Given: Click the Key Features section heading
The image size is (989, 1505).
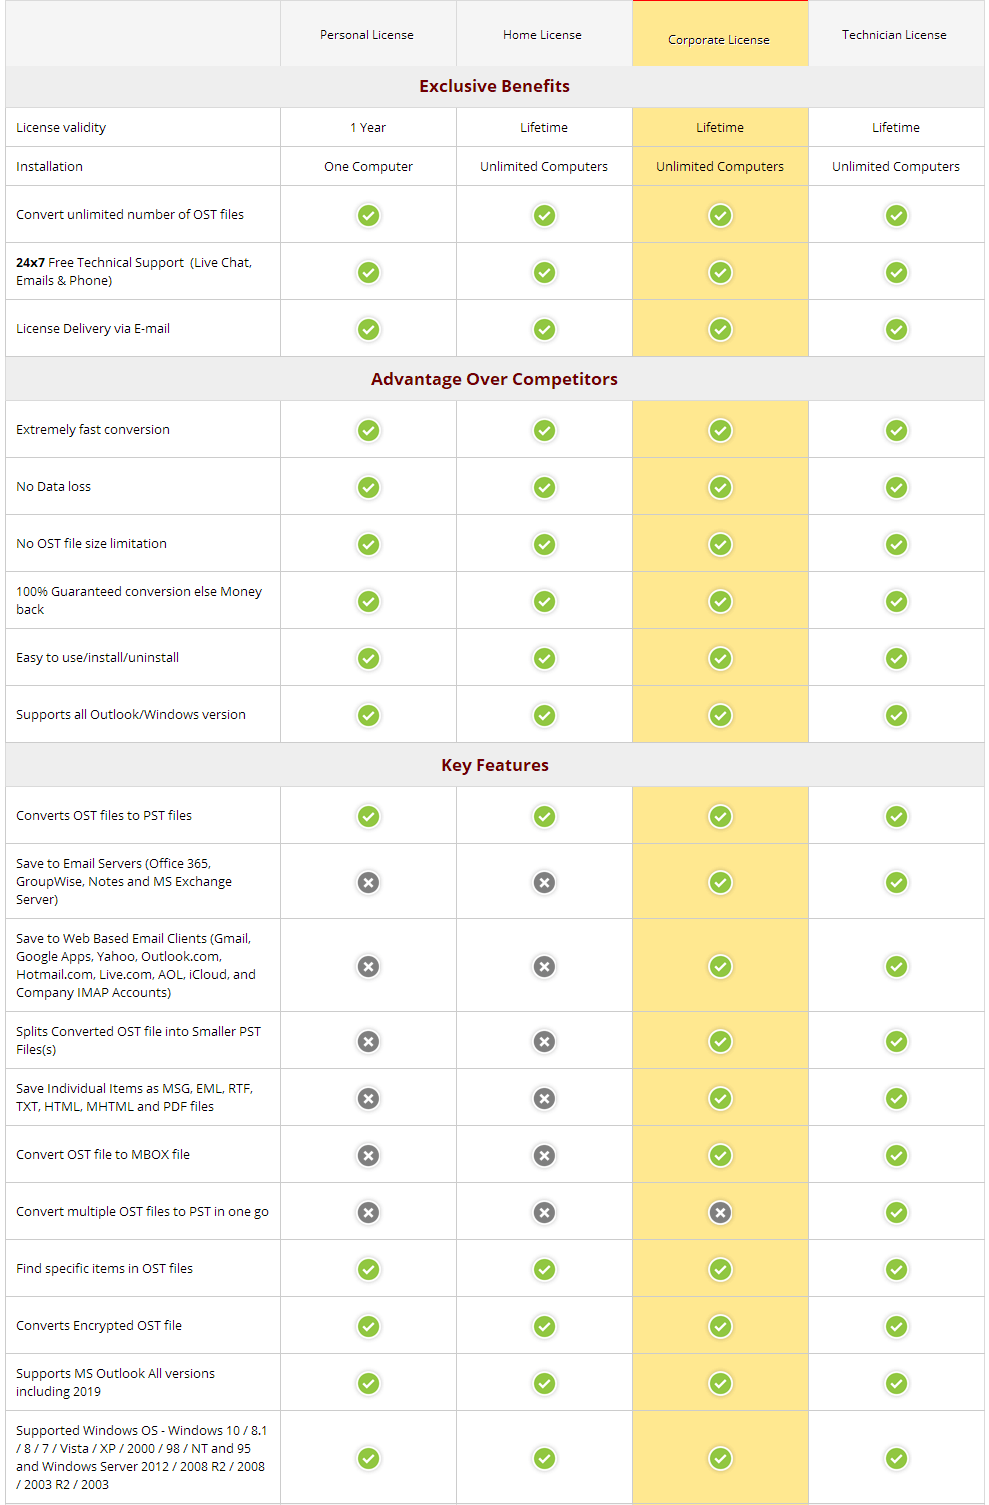Looking at the screenshot, I should pyautogui.click(x=495, y=765).
